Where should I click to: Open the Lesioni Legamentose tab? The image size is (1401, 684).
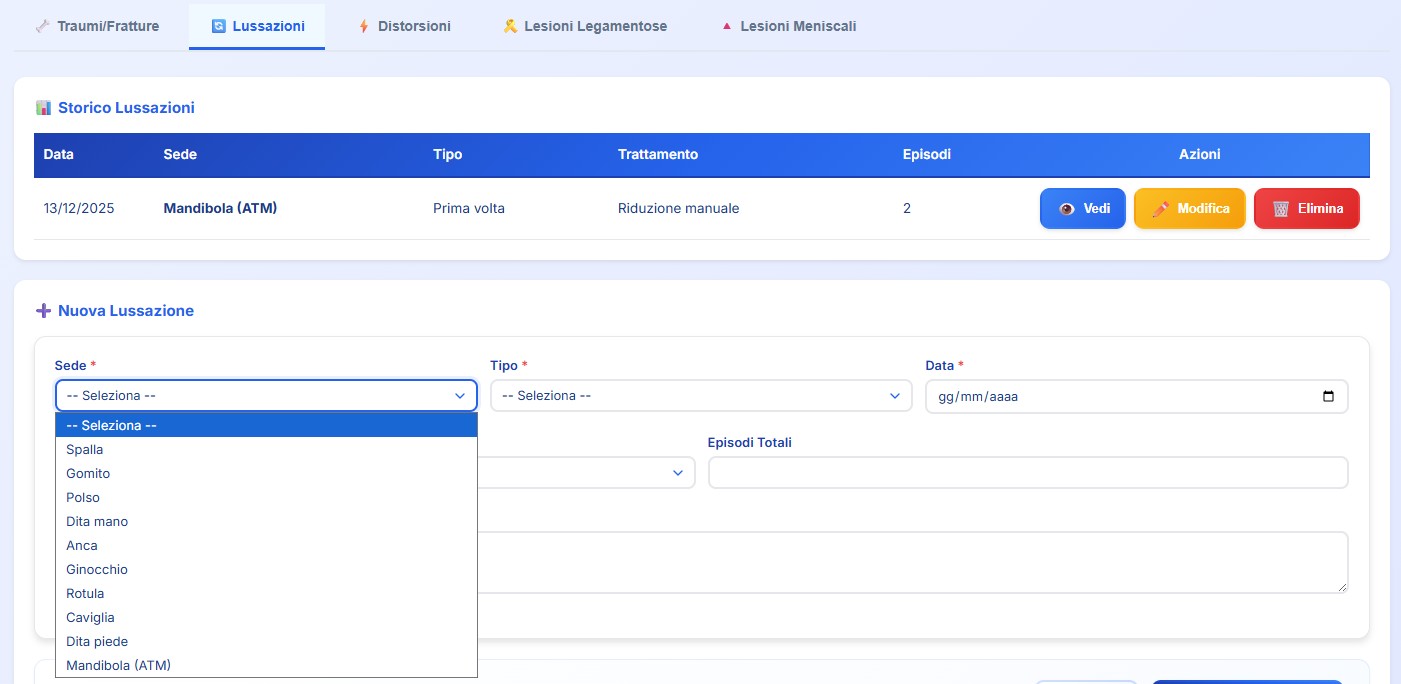click(x=584, y=26)
